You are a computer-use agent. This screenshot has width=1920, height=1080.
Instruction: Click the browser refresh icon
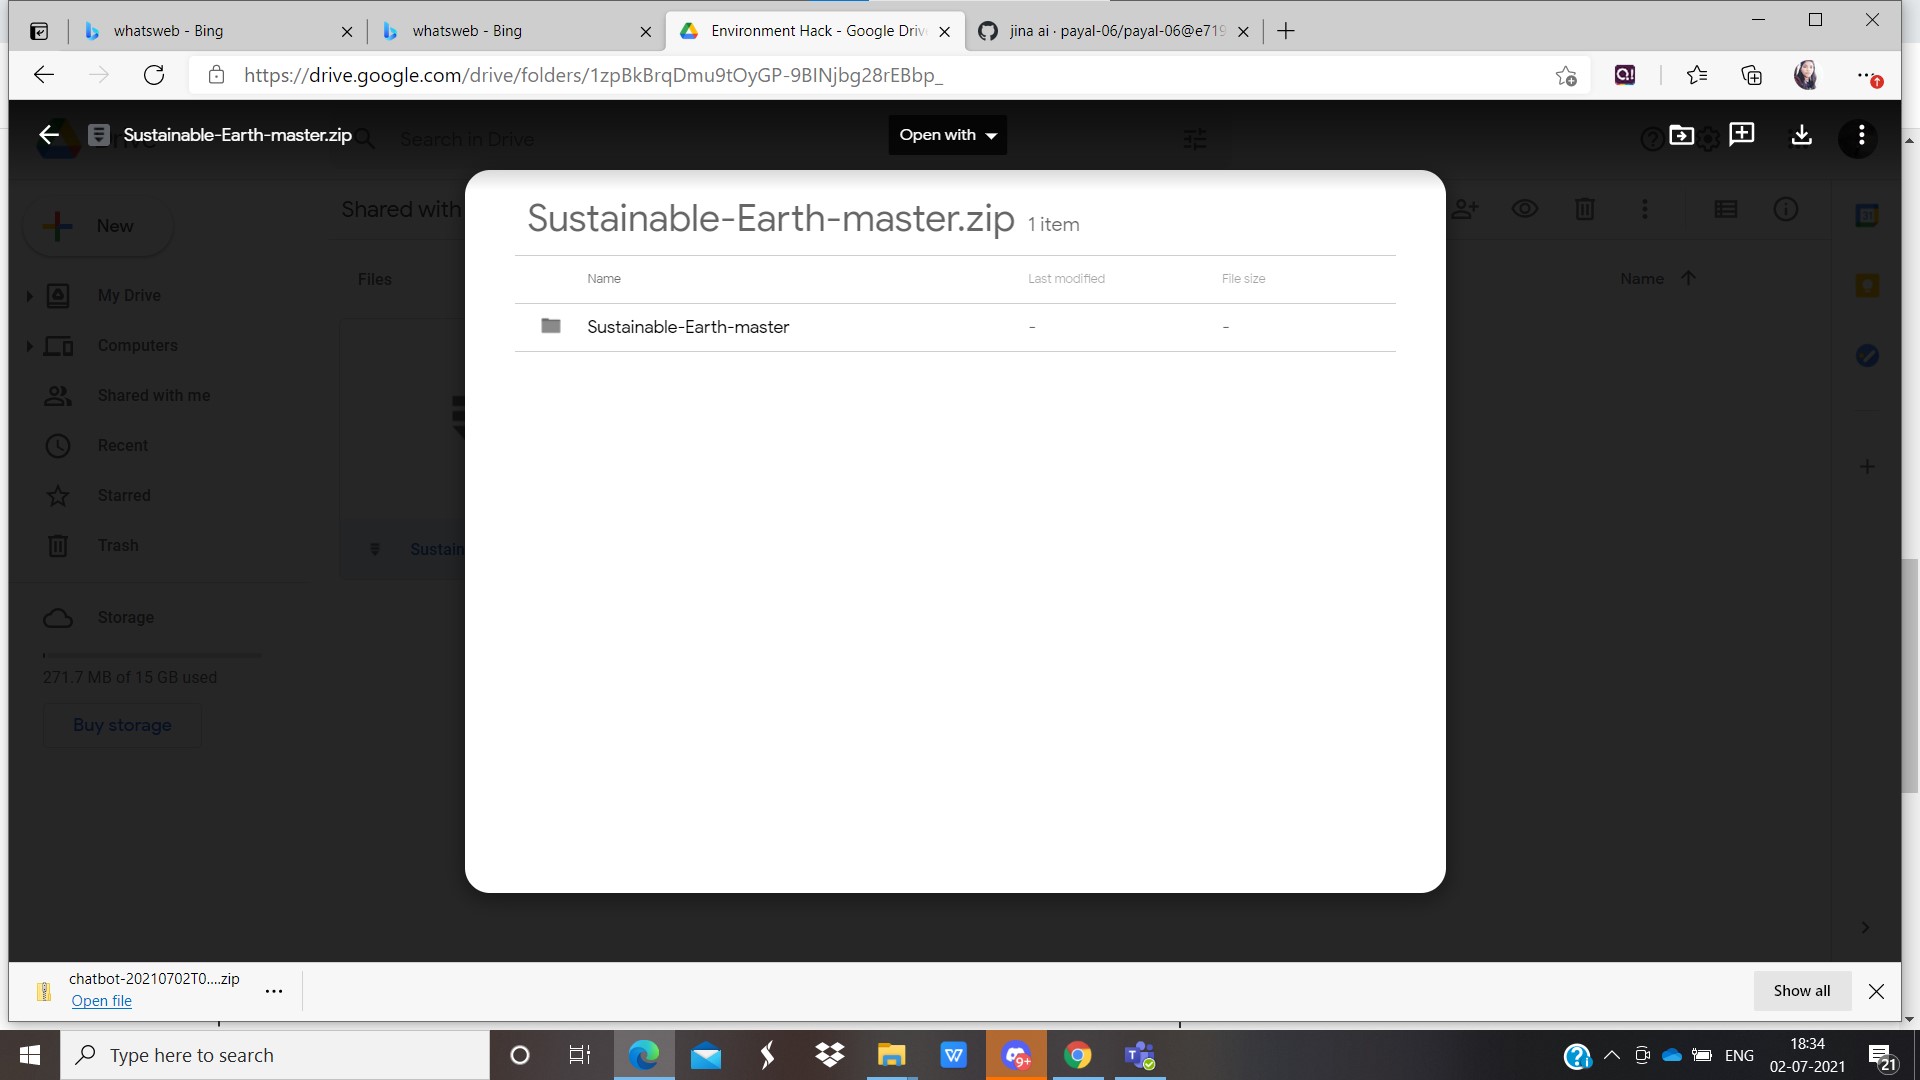click(154, 75)
